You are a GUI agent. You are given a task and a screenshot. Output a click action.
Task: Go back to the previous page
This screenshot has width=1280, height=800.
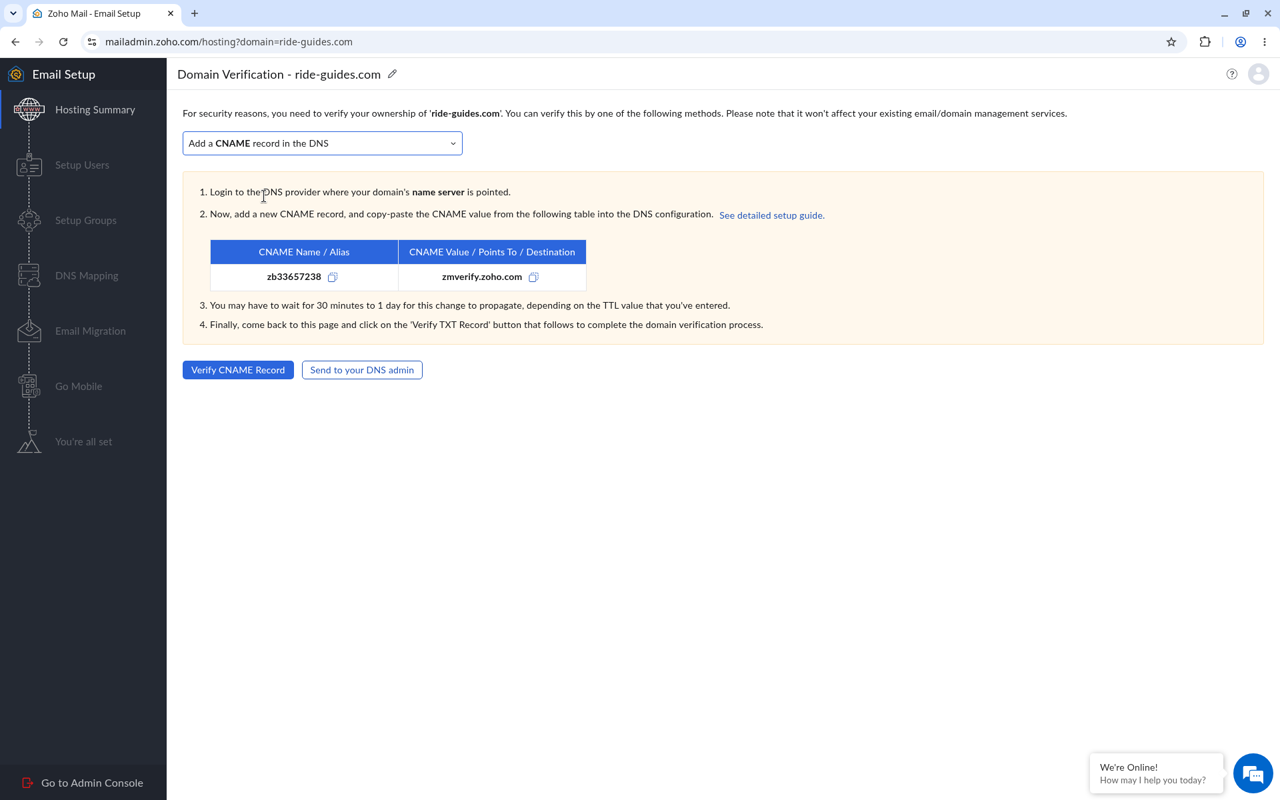(x=16, y=42)
